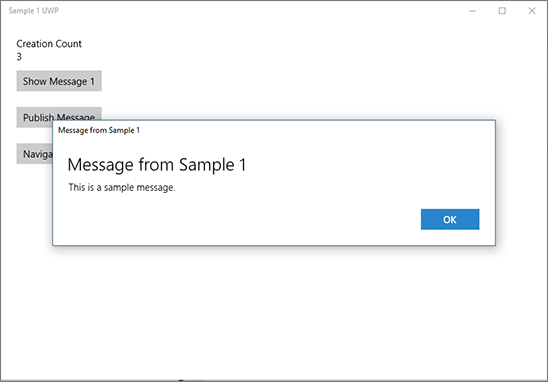Click the Show Message 1 button

[x=59, y=81]
